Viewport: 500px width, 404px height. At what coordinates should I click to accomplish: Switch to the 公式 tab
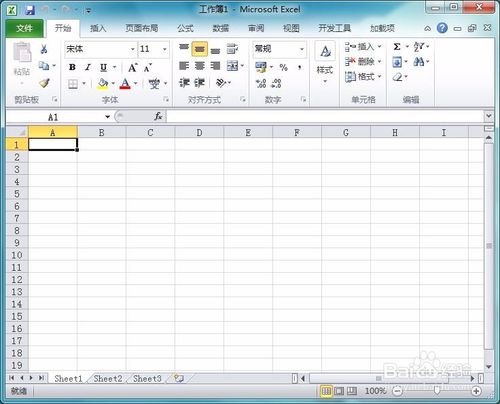click(185, 28)
